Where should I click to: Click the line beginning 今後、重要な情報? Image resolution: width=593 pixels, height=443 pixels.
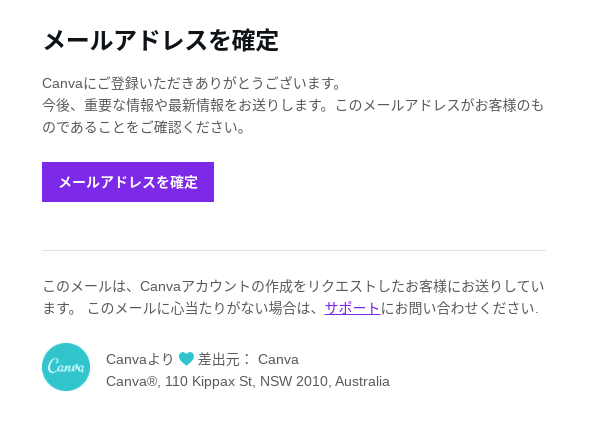pos(293,106)
